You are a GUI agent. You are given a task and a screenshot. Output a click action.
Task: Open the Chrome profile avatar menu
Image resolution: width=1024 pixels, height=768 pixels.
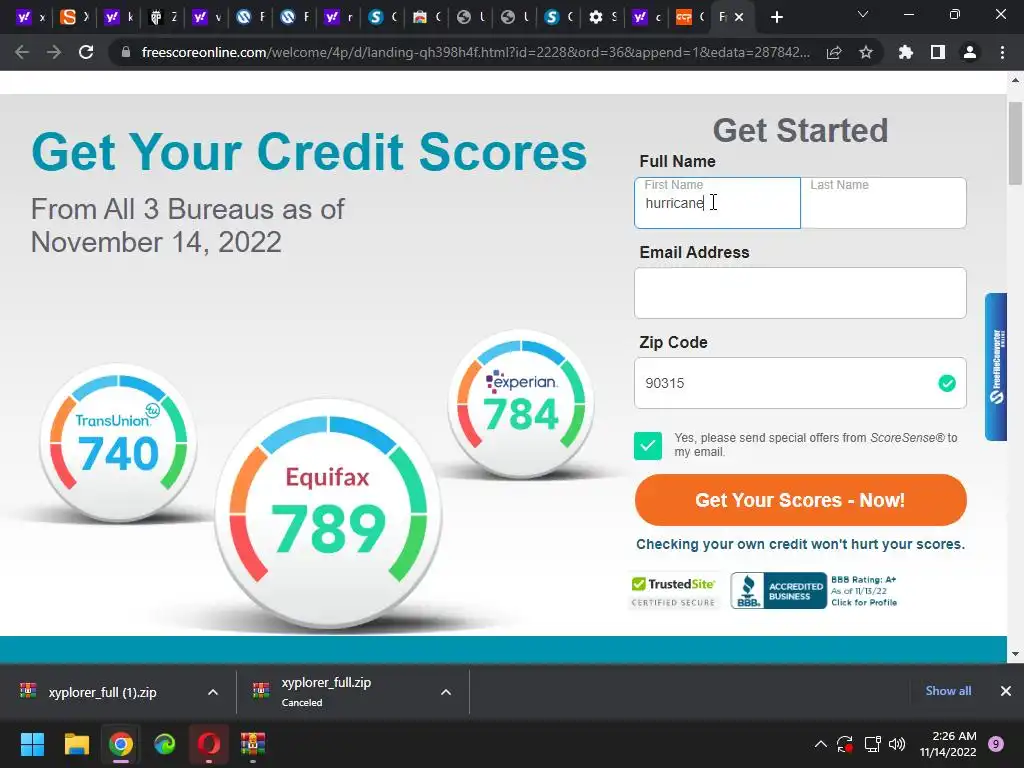(970, 52)
